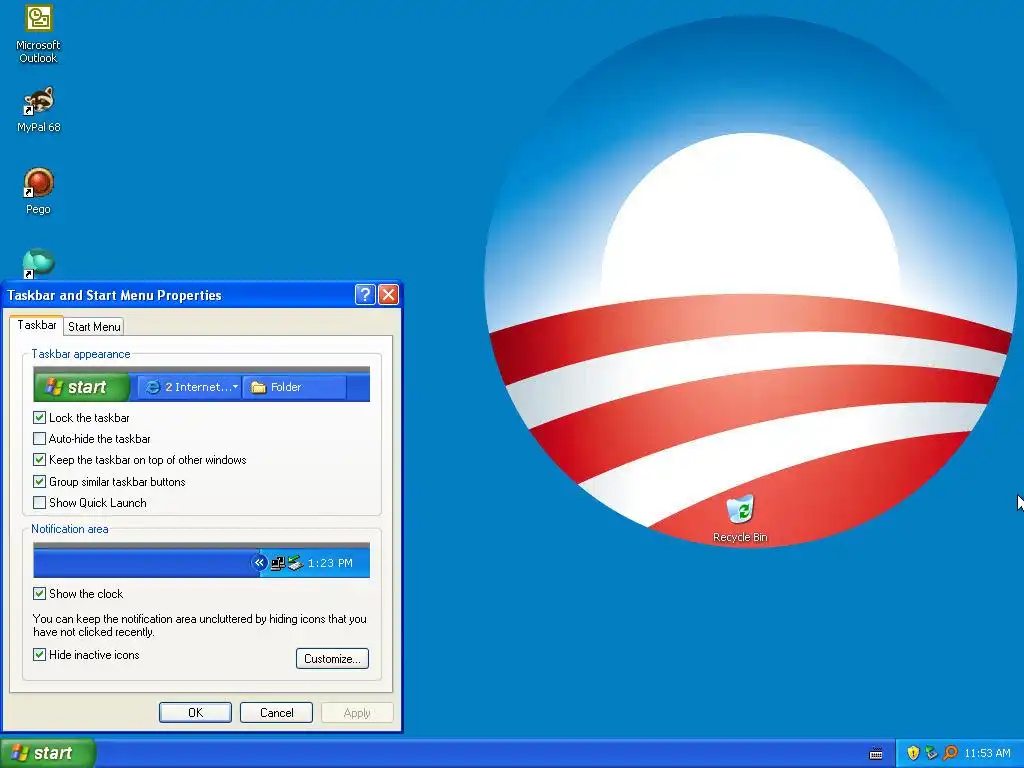Open the Customize... notification settings
This screenshot has height=768, width=1024.
(x=332, y=658)
